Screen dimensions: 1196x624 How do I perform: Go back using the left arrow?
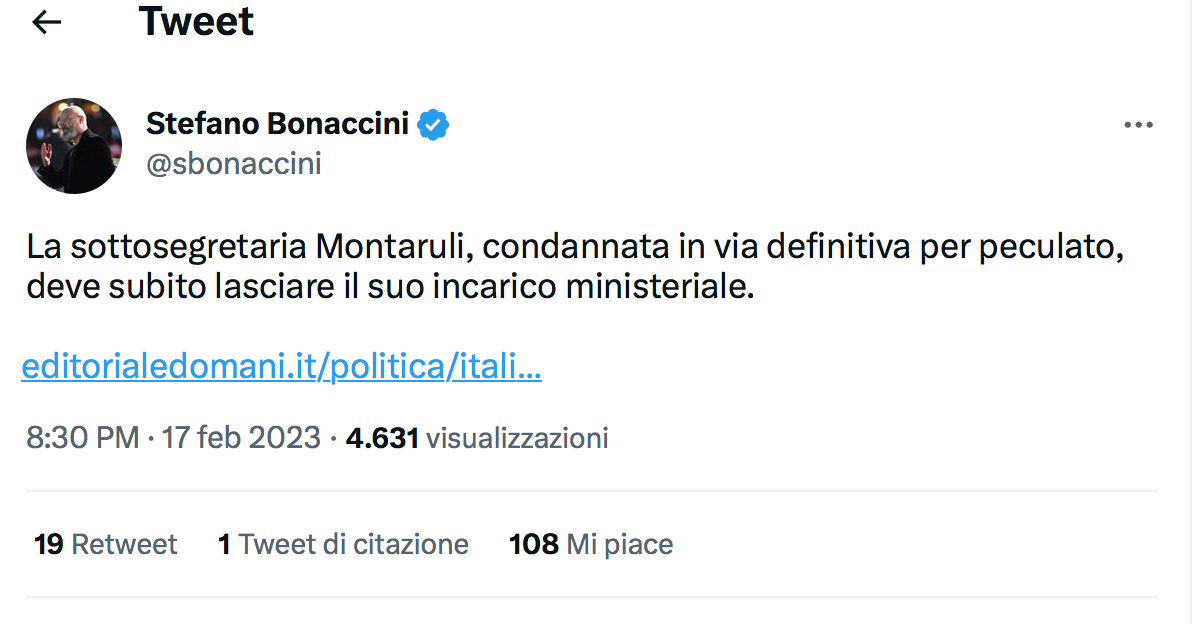[x=47, y=23]
